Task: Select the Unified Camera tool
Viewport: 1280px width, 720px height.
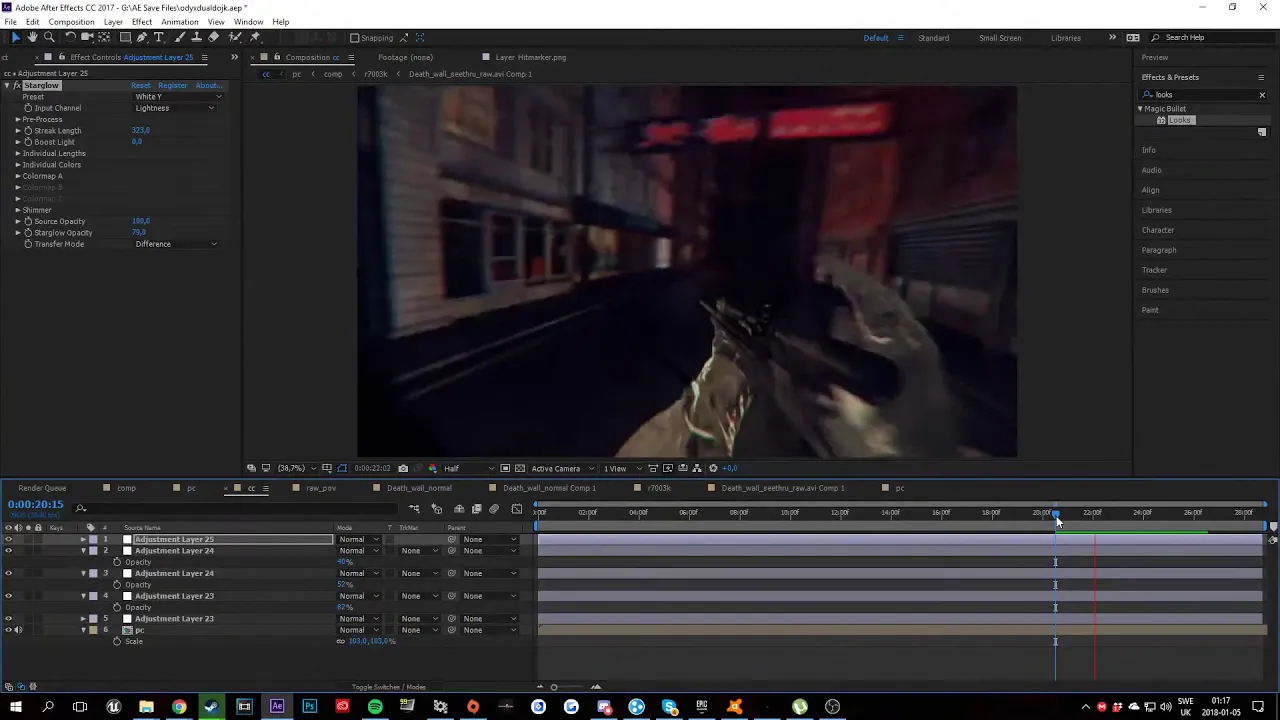Action: 87,37
